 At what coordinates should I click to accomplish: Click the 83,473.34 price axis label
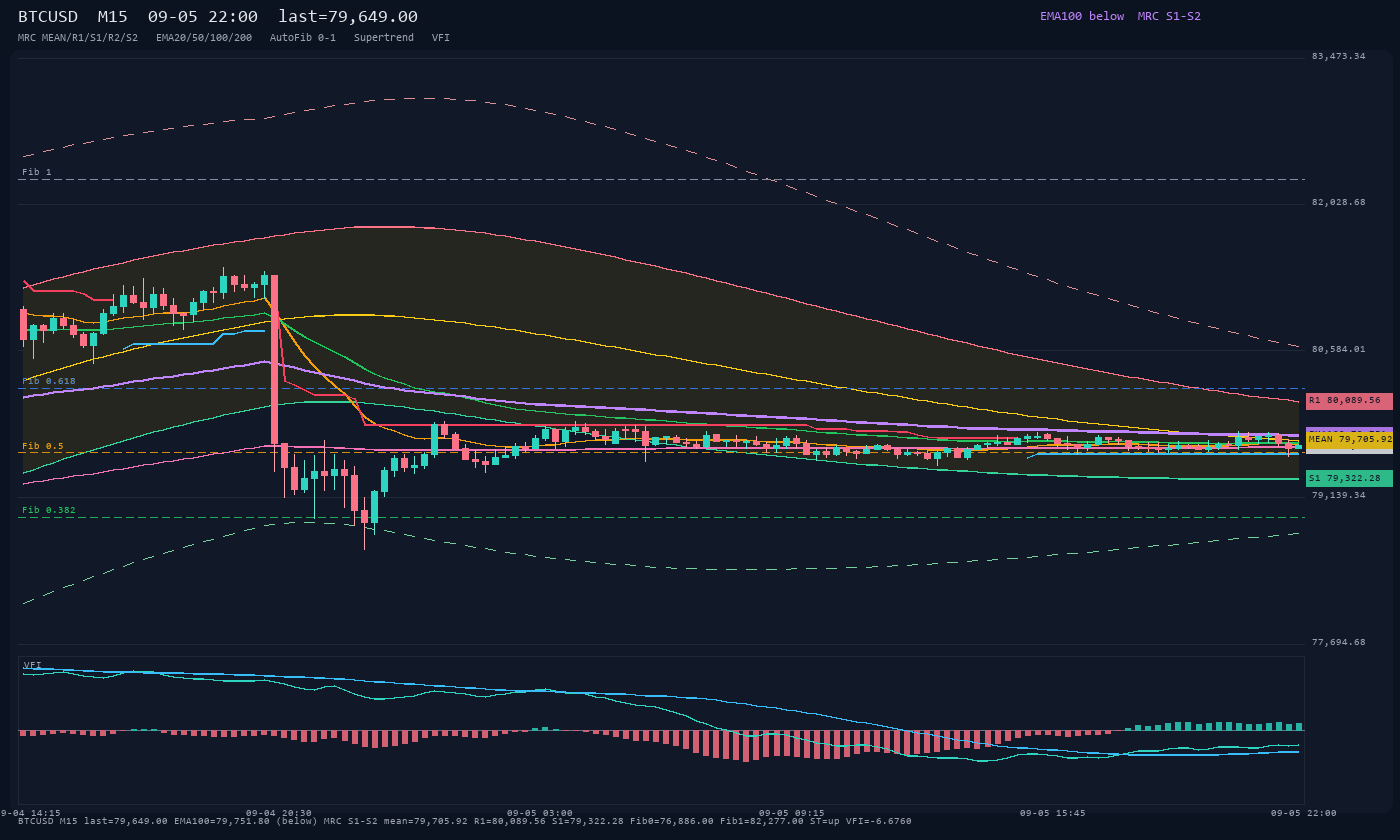[x=1338, y=56]
